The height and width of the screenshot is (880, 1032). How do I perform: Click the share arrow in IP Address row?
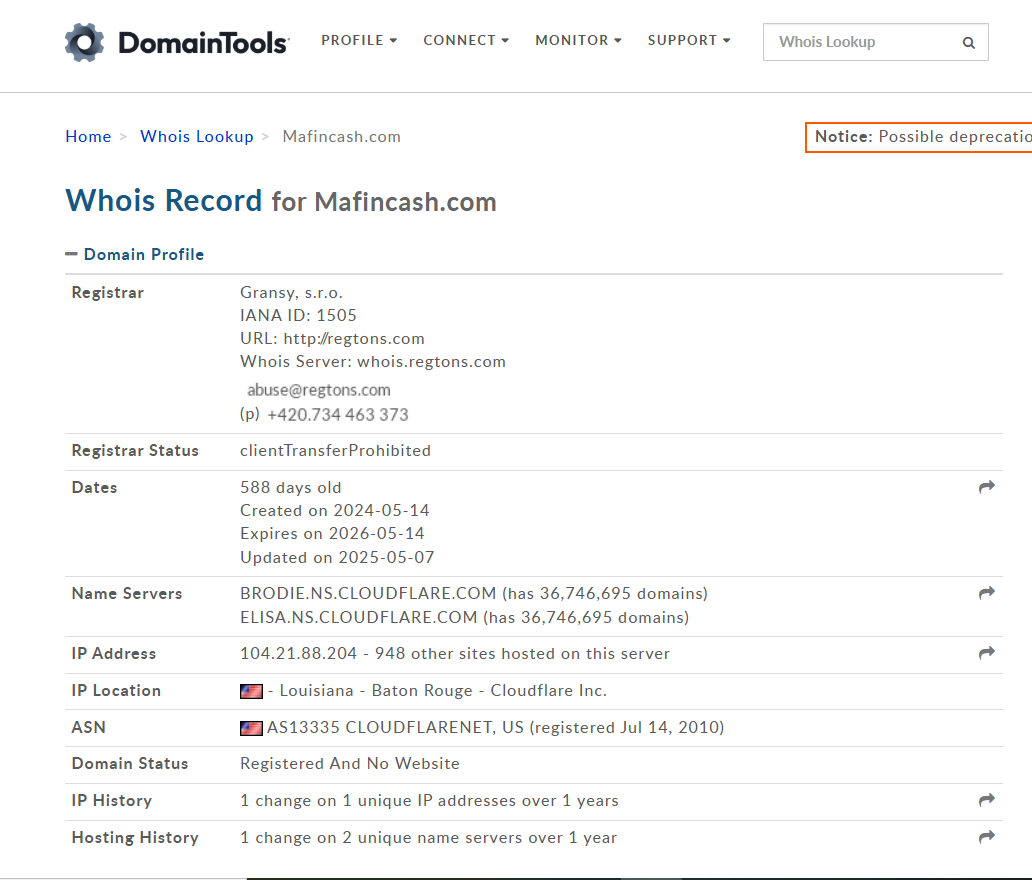[987, 653]
